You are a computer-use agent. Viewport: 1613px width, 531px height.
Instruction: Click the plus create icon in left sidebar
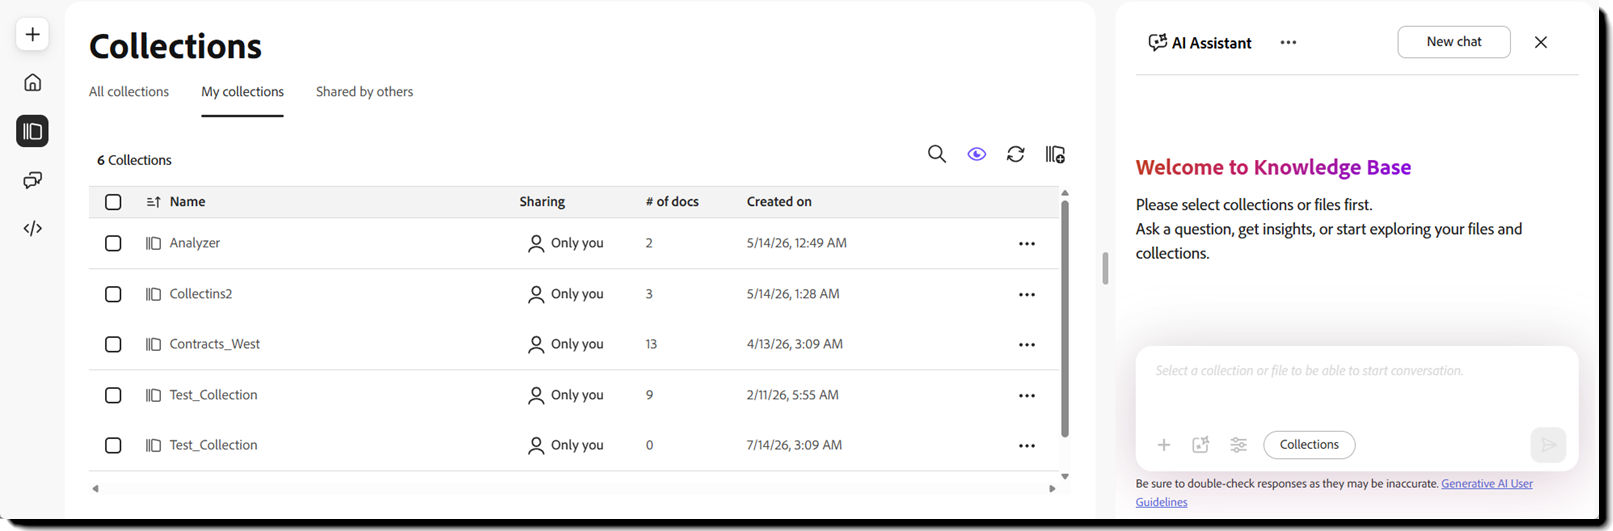click(32, 34)
